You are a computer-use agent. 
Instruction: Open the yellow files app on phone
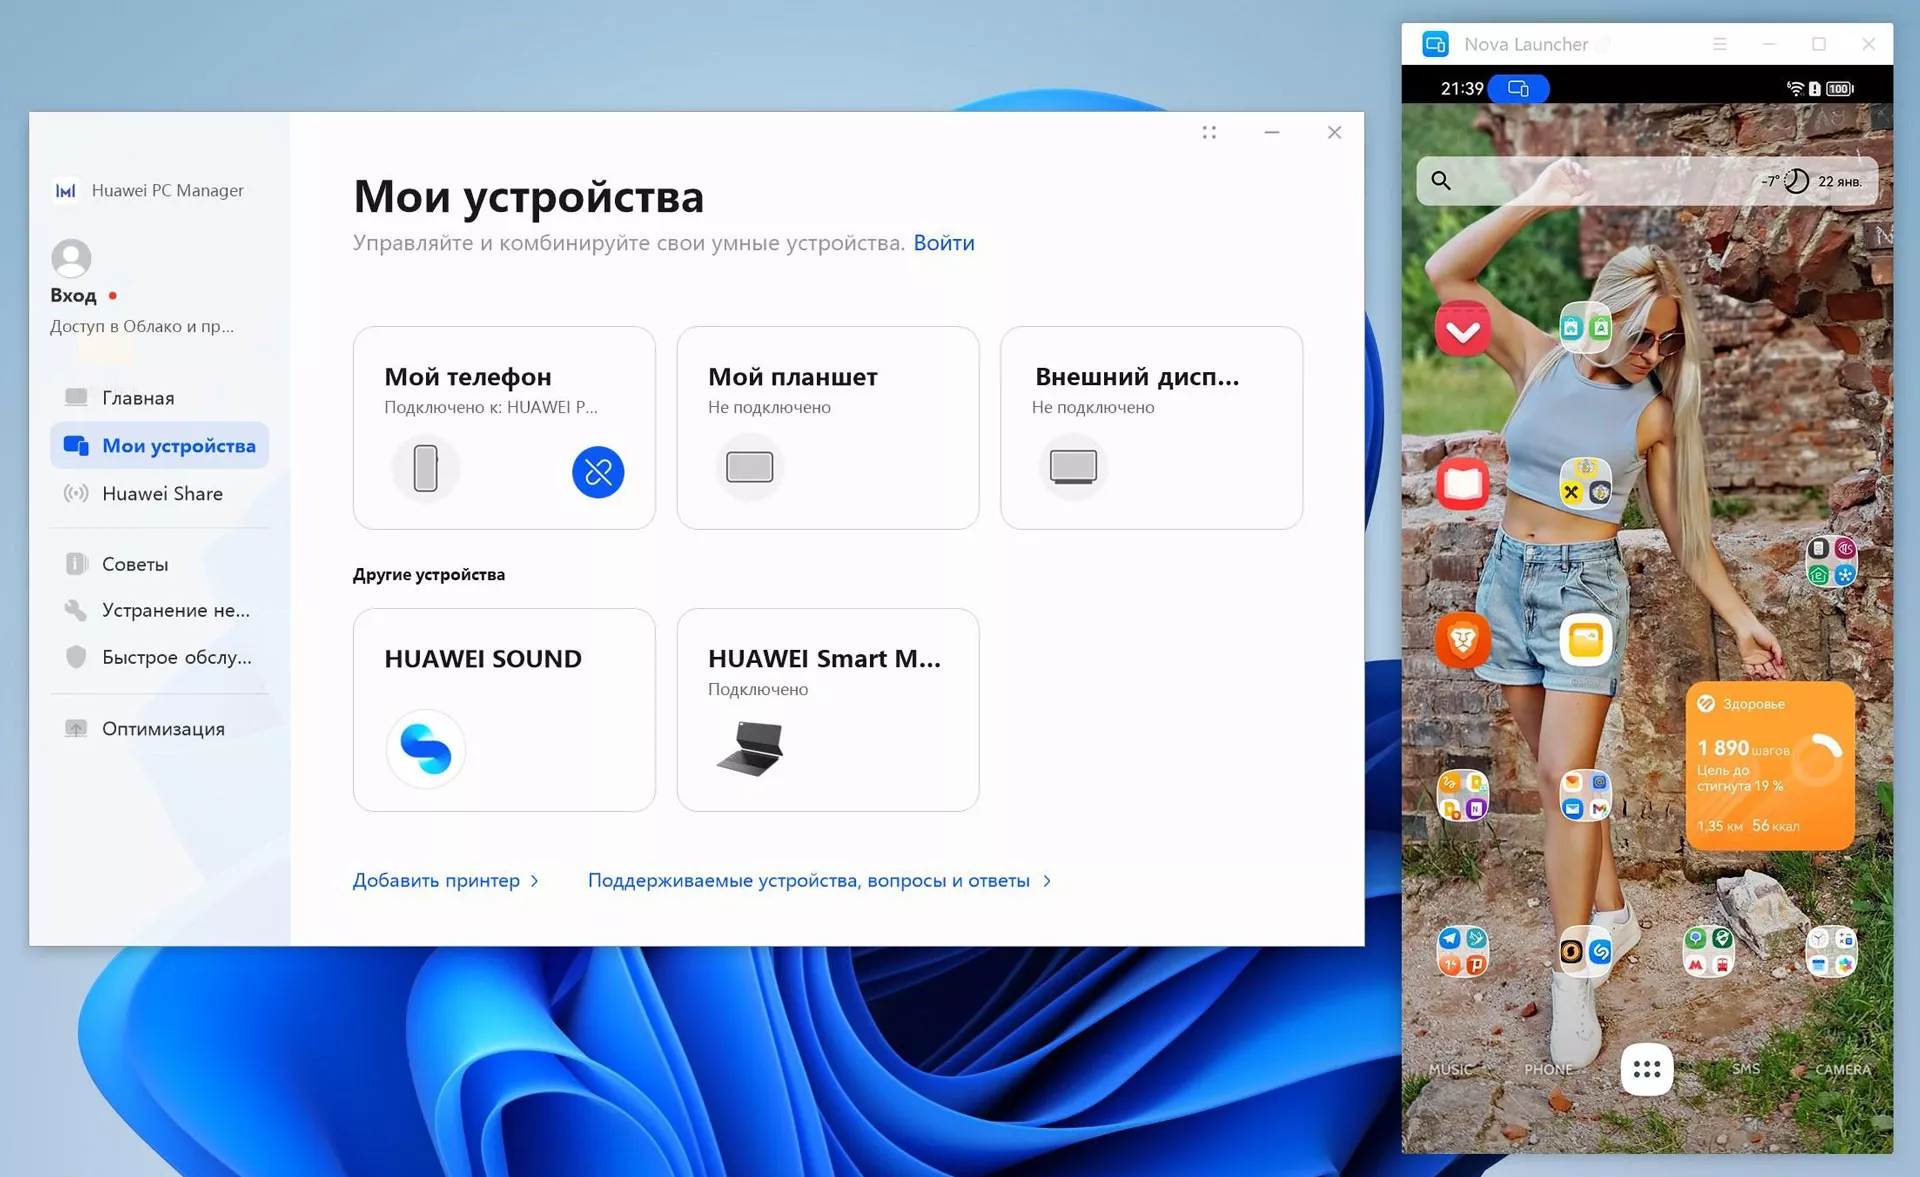coord(1585,639)
